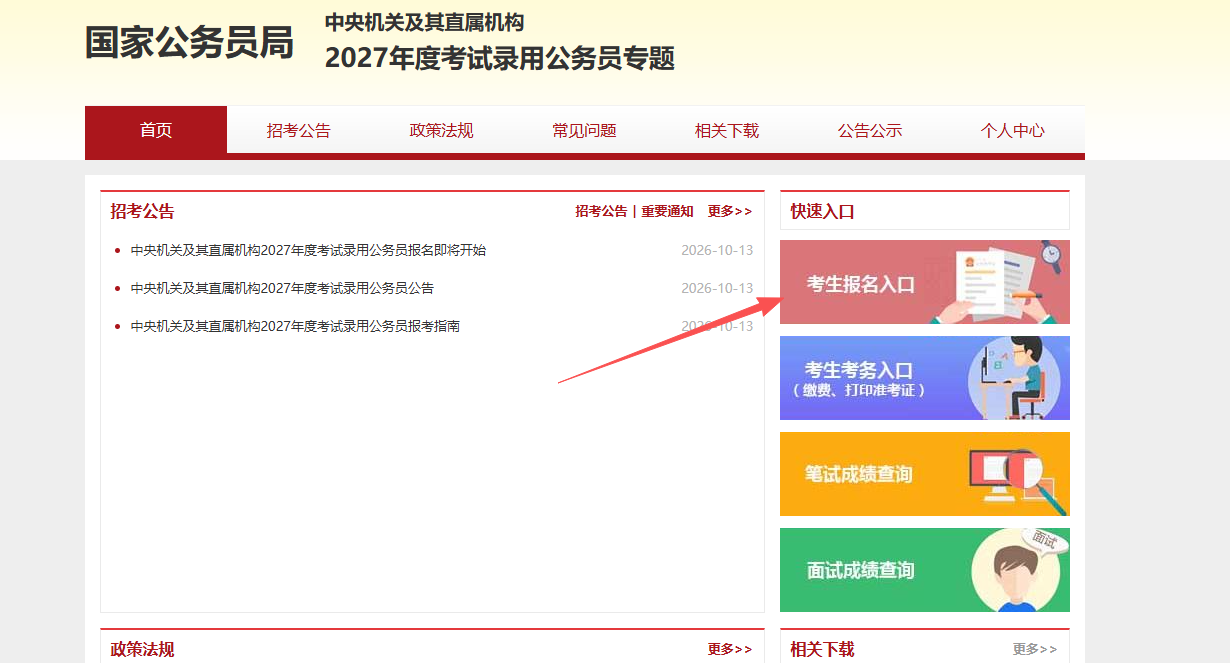Click the 快速入口 heading
This screenshot has width=1230, height=663.
pos(822,211)
